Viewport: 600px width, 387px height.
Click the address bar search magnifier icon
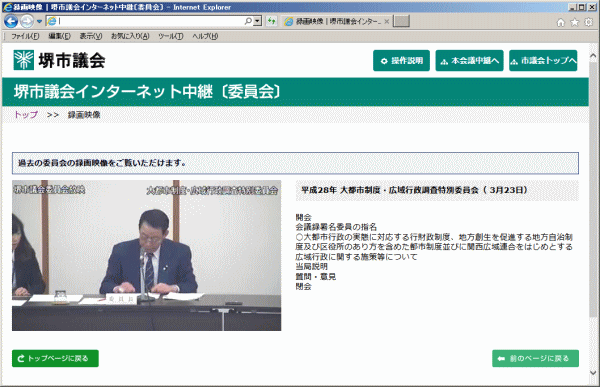pyautogui.click(x=248, y=21)
